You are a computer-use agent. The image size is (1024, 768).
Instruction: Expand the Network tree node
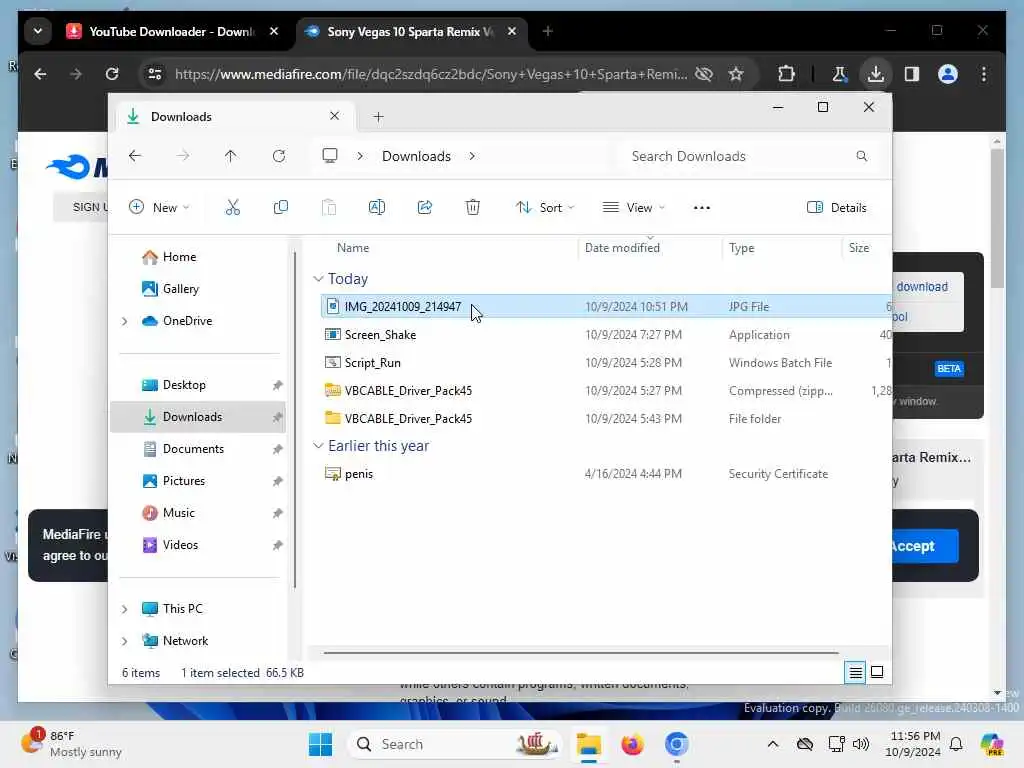125,641
